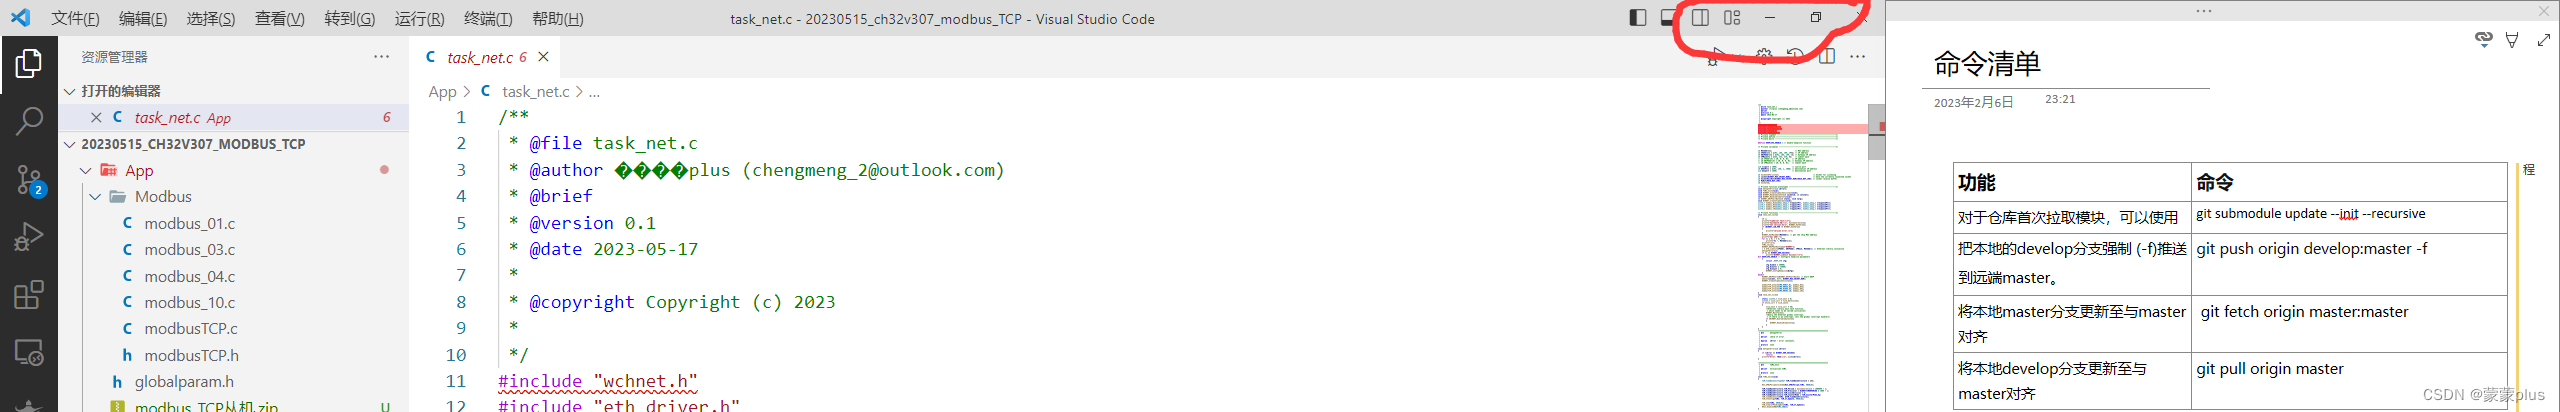The height and width of the screenshot is (412, 2560).
Task: Open the 运行(R) menu
Action: pyautogui.click(x=419, y=19)
